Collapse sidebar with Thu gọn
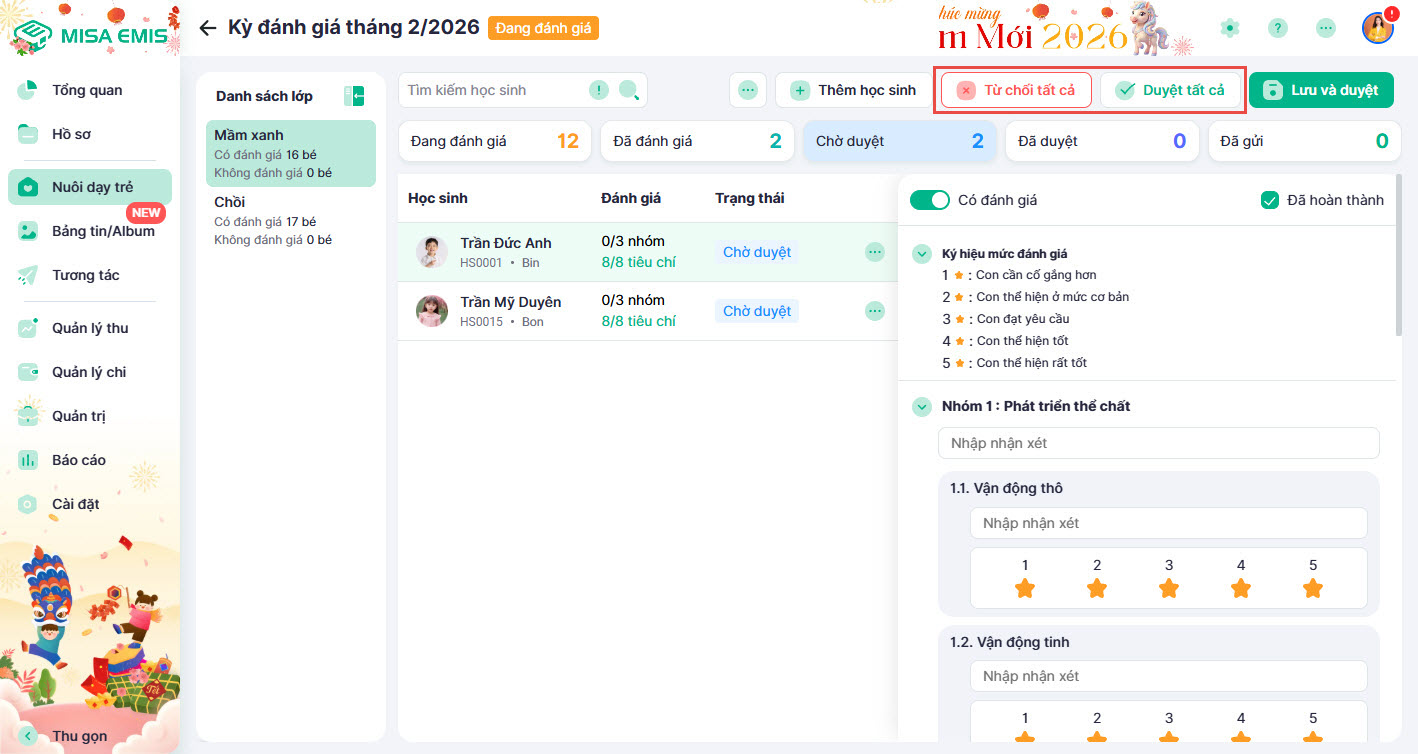The width and height of the screenshot is (1418, 754). [29, 736]
